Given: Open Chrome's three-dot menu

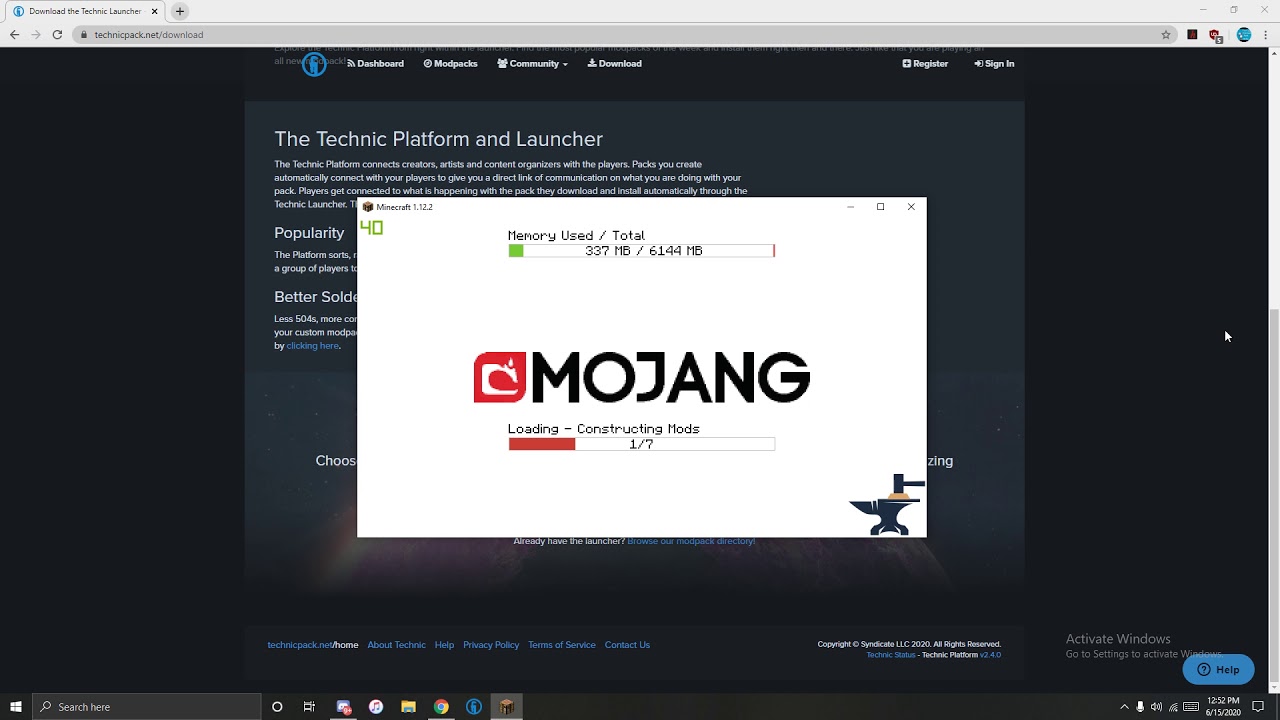Looking at the screenshot, I should pyautogui.click(x=1266, y=34).
